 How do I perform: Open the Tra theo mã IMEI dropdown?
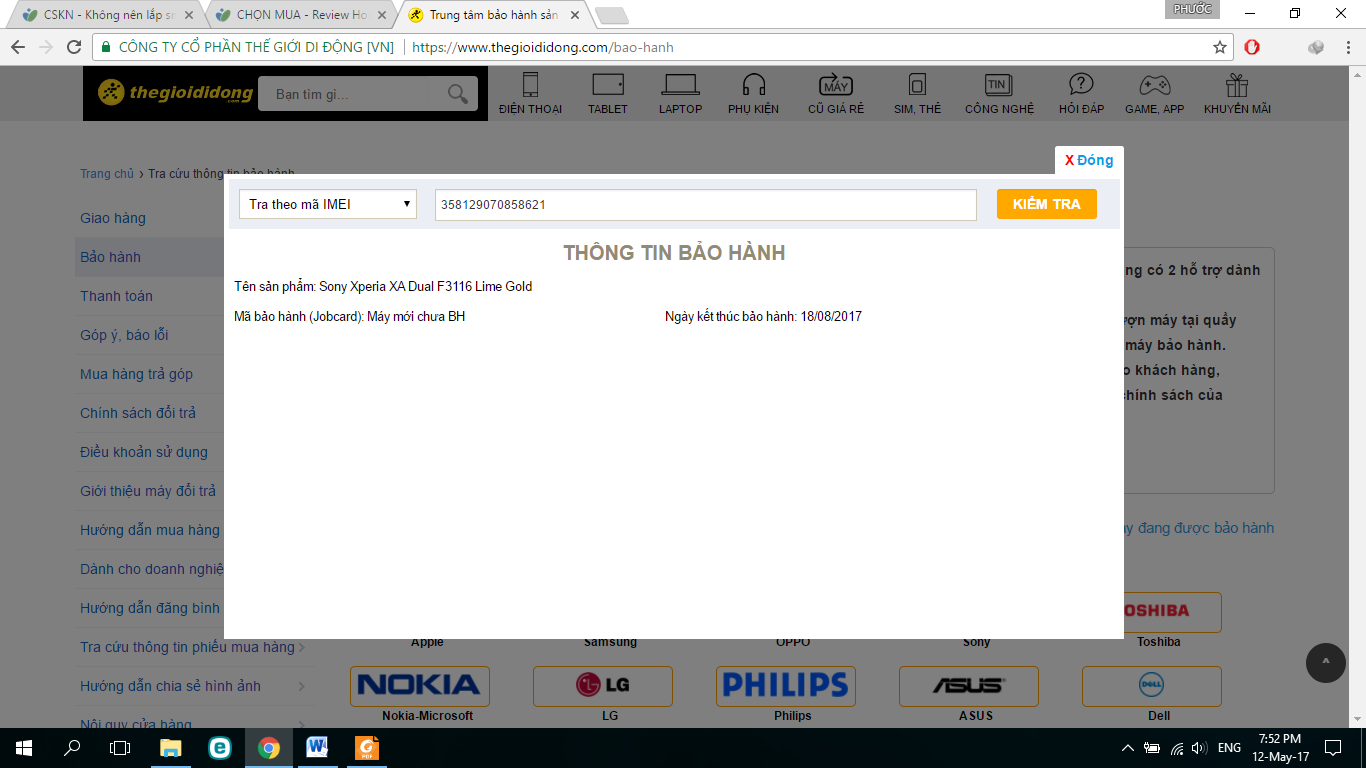click(327, 204)
